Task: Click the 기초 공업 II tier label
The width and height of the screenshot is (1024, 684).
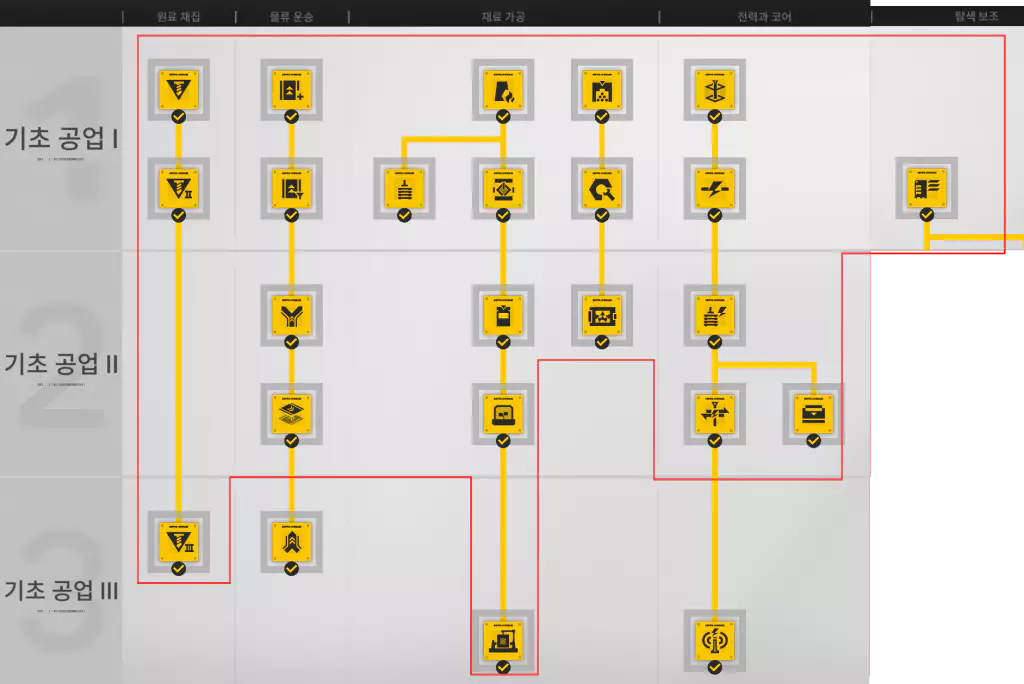Action: tap(61, 364)
